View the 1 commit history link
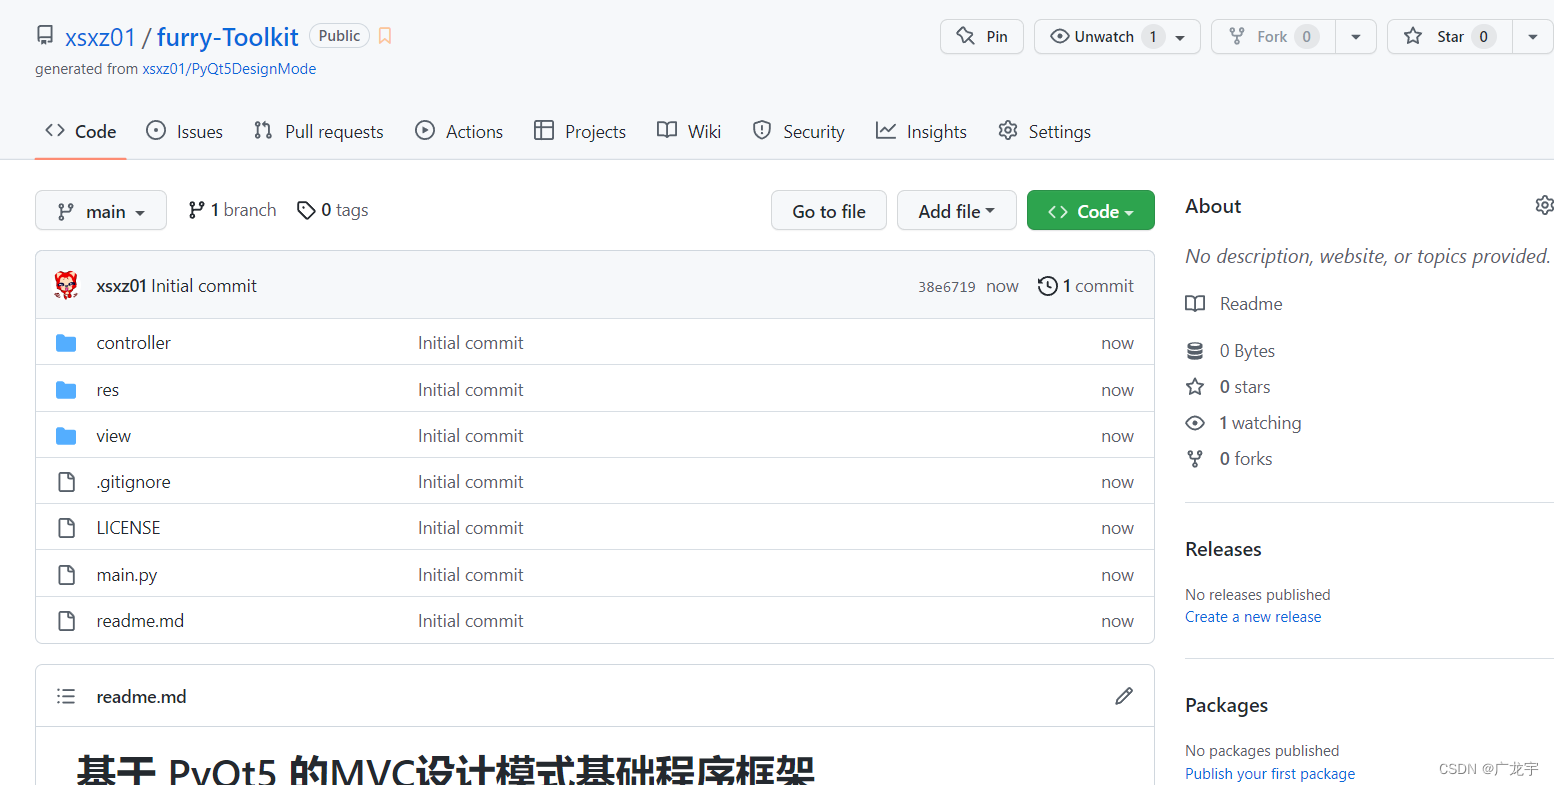 pos(1086,286)
